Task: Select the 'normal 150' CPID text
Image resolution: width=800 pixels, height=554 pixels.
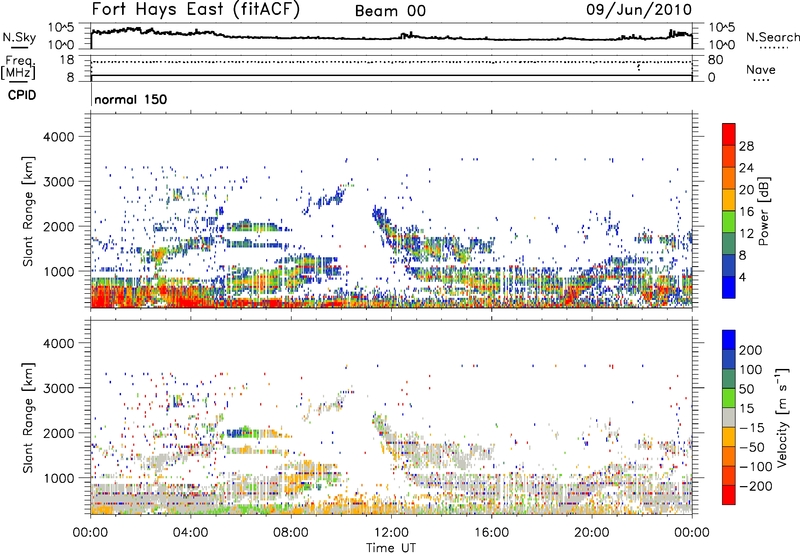Action: point(131,99)
